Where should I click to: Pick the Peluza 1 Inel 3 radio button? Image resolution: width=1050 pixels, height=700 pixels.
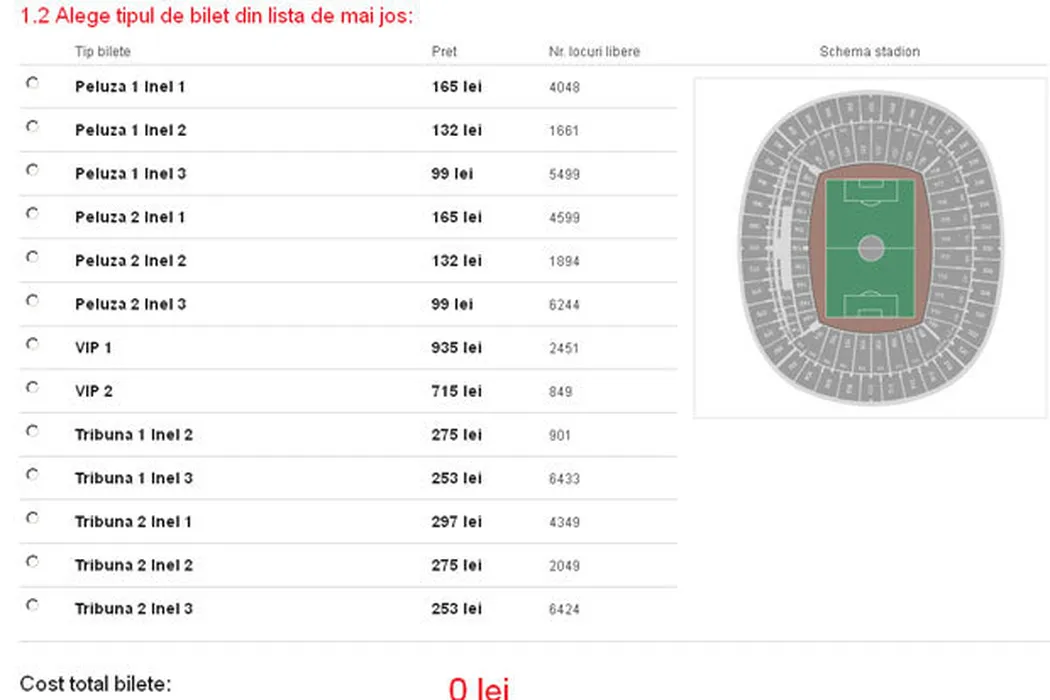(32, 170)
